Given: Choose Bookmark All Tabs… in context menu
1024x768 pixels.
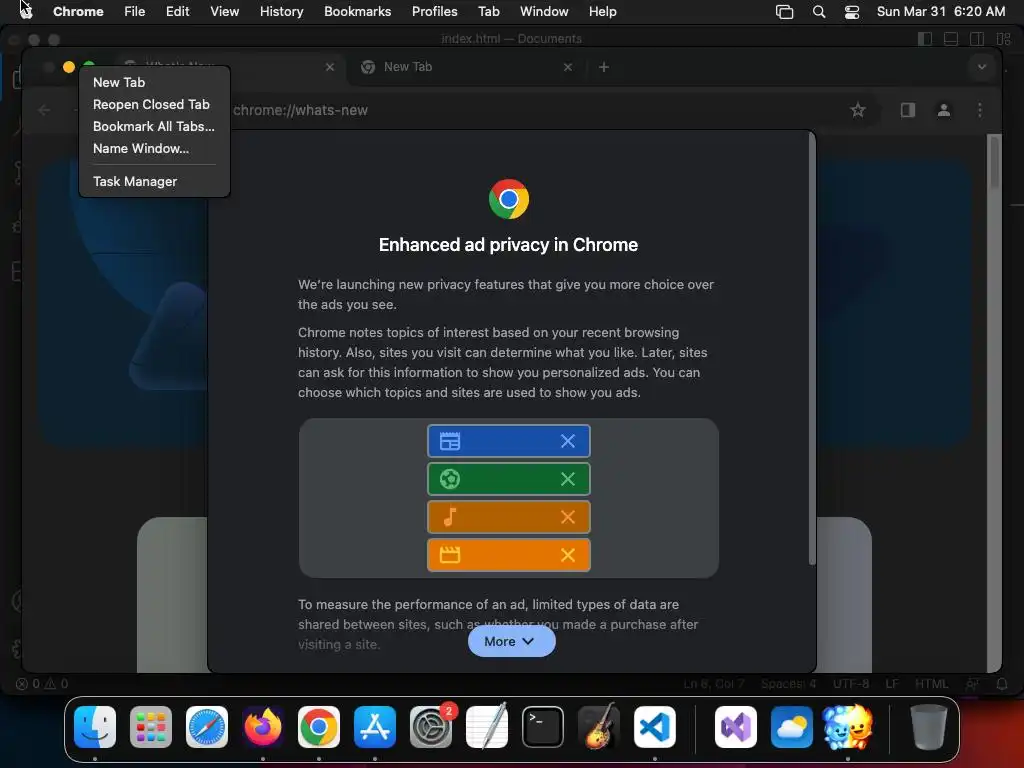Looking at the screenshot, I should pyautogui.click(x=155, y=127).
